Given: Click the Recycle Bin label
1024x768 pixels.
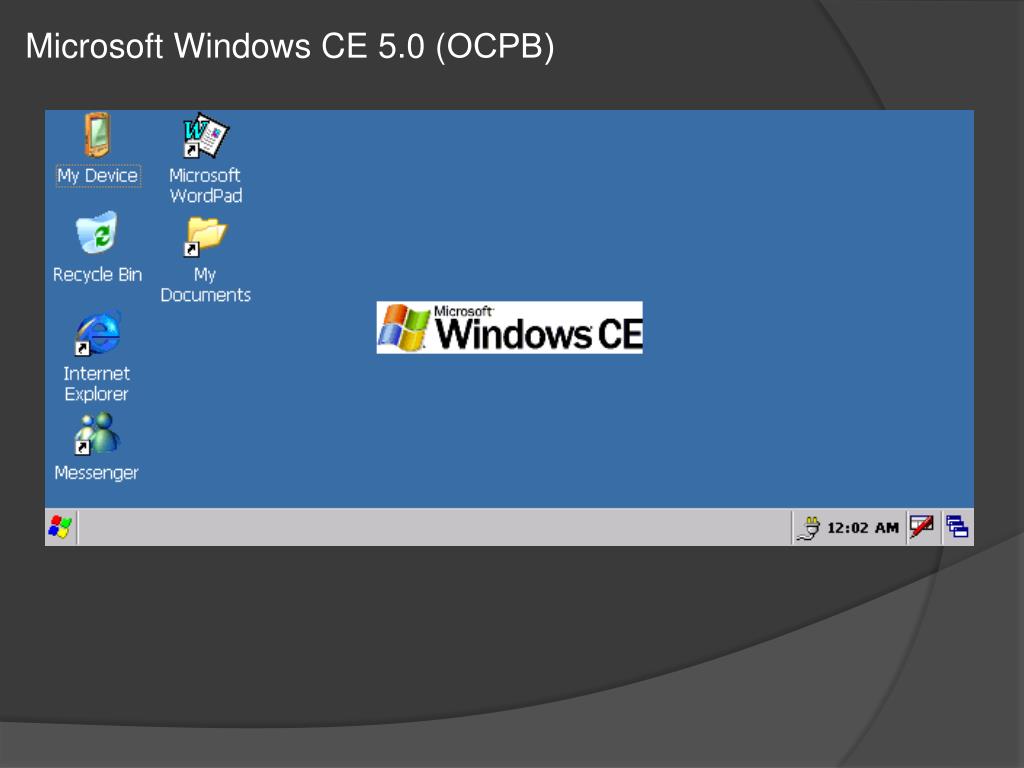Looking at the screenshot, I should click(x=97, y=275).
